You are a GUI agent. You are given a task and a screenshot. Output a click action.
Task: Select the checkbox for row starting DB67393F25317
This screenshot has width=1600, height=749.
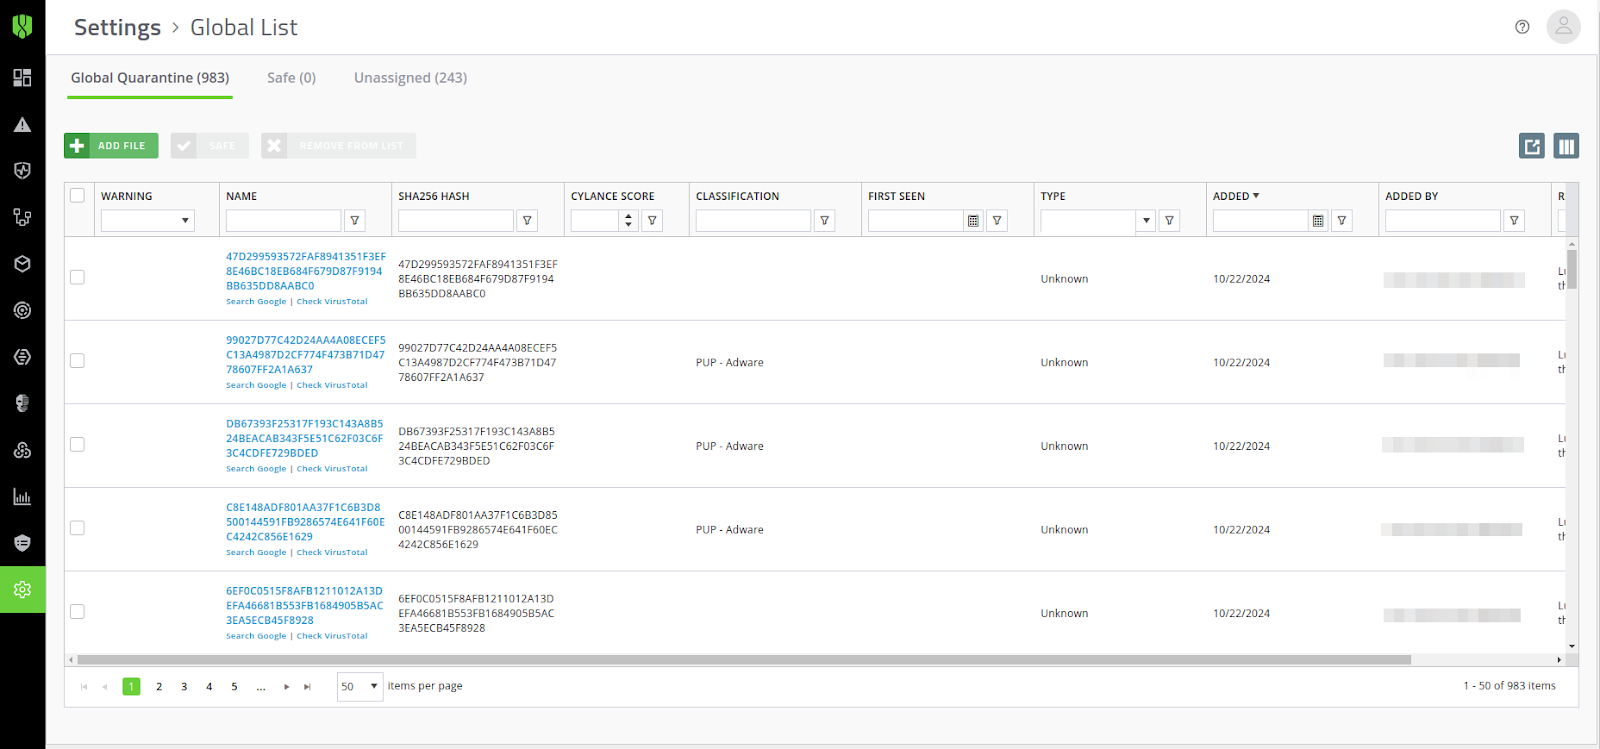click(77, 444)
